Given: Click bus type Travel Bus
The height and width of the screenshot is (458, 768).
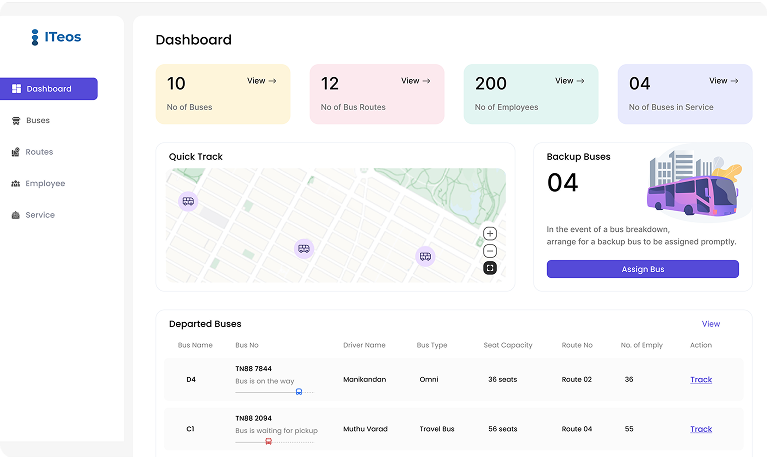Looking at the screenshot, I should point(437,429).
